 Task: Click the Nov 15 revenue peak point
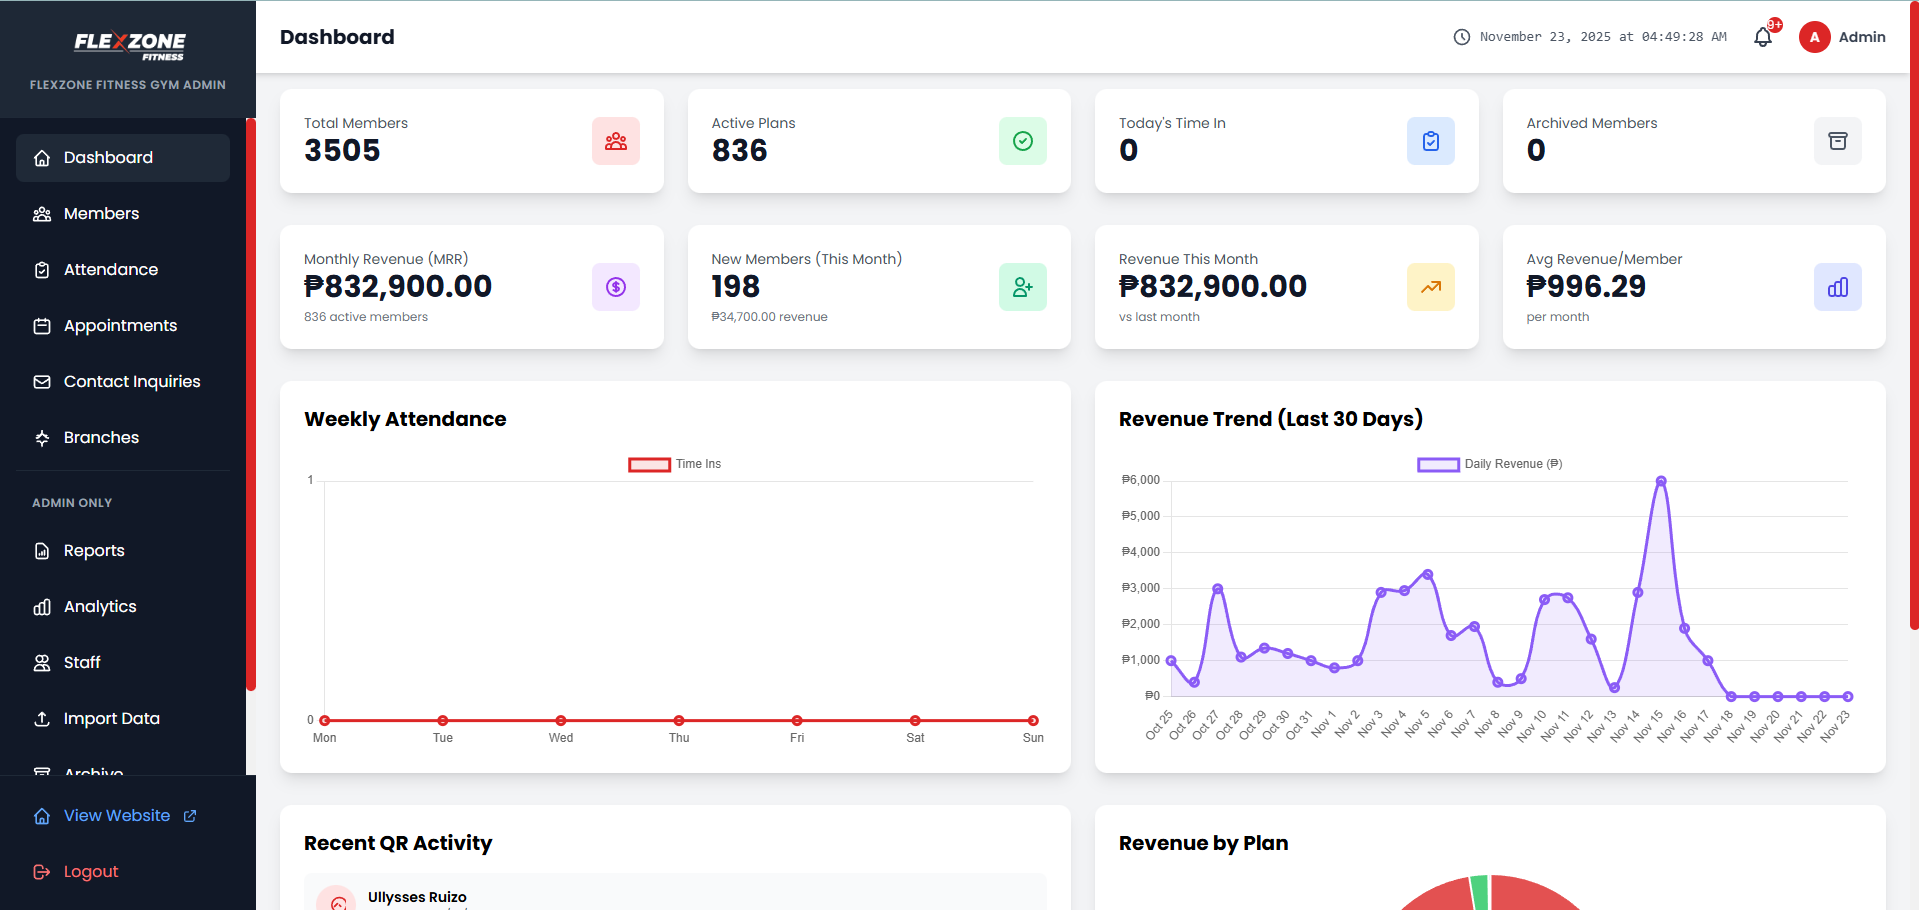click(1661, 481)
